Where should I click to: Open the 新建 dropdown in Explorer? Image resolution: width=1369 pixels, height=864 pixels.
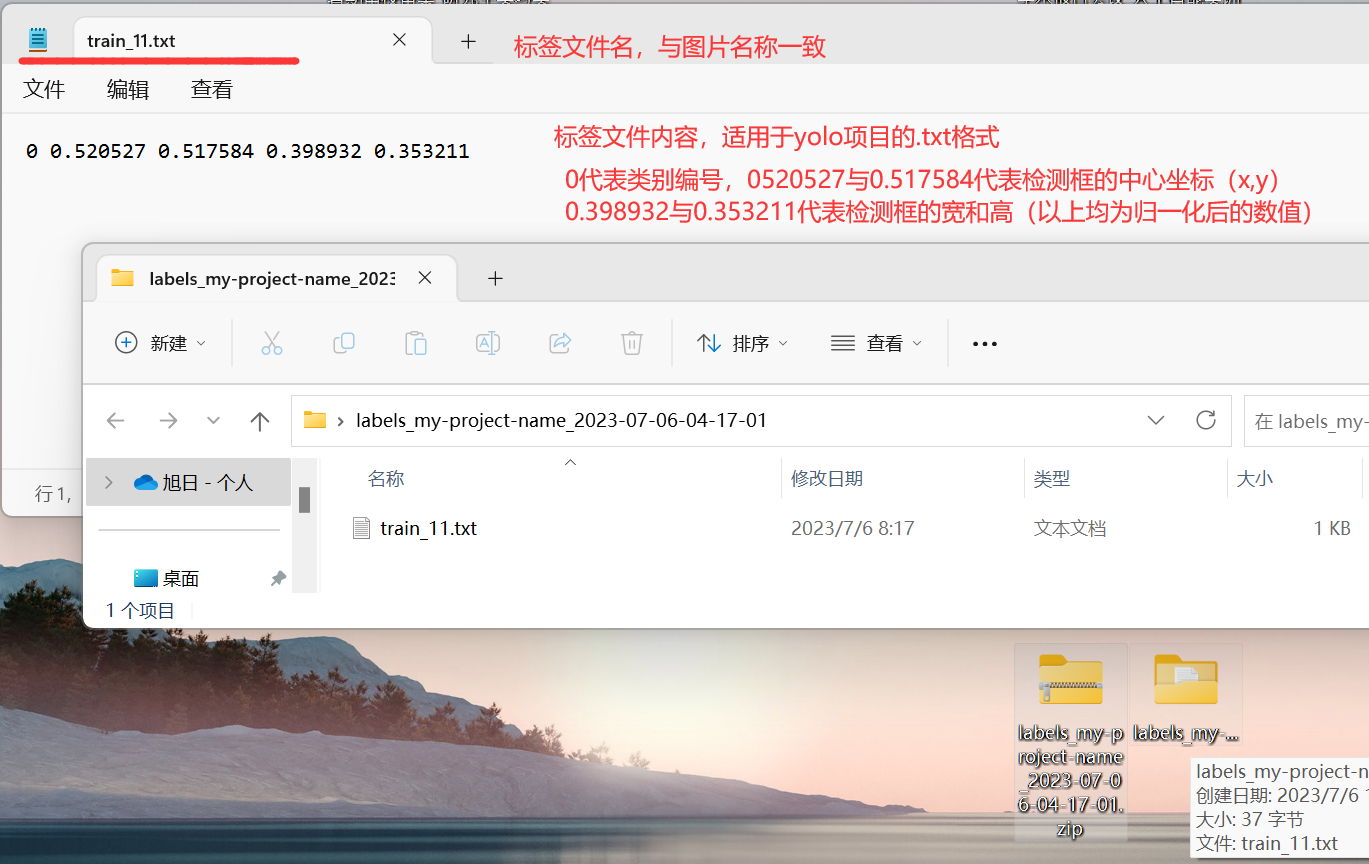(x=161, y=343)
